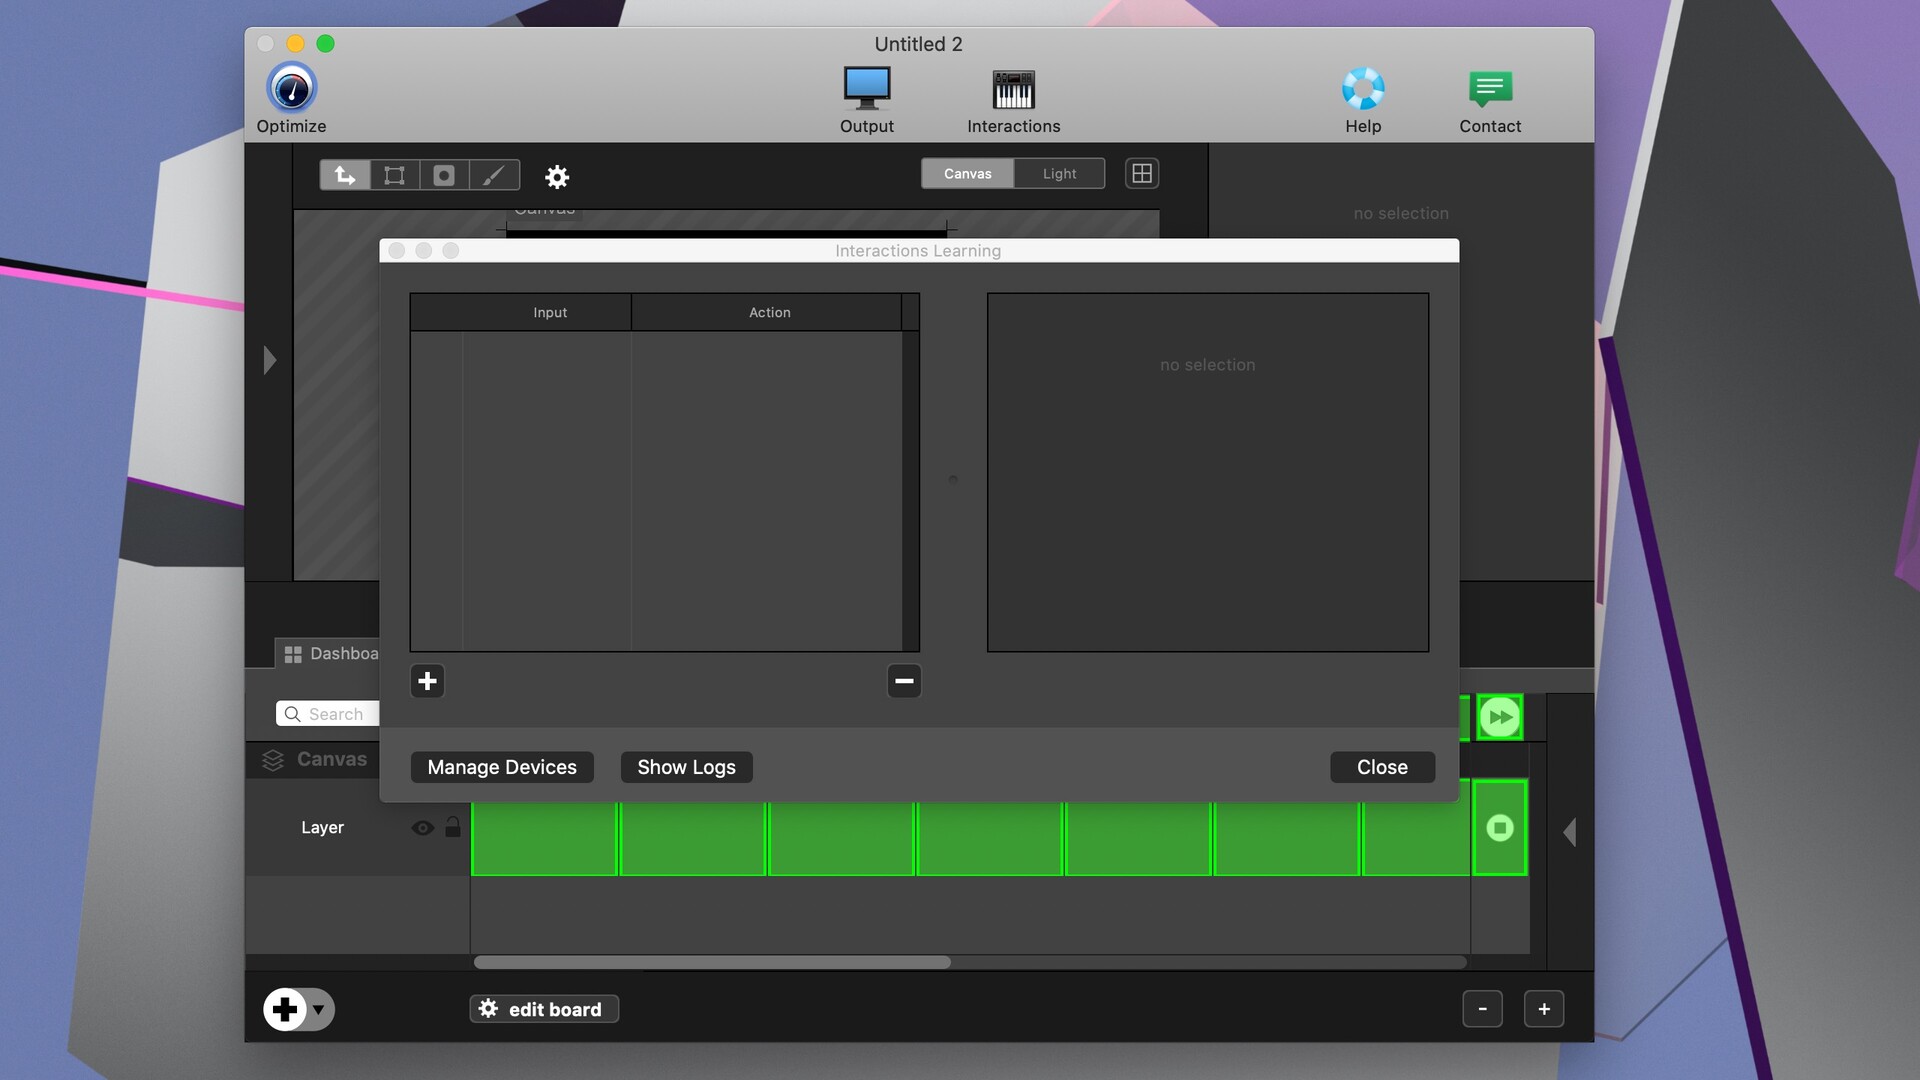This screenshot has width=1920, height=1080.
Task: Open the Output monitor settings
Action: click(866, 89)
